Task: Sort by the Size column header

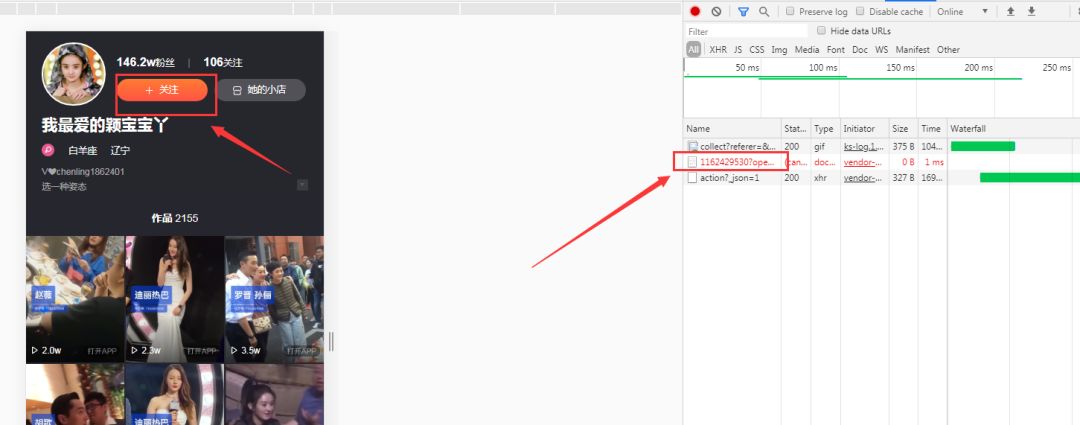Action: click(x=903, y=129)
